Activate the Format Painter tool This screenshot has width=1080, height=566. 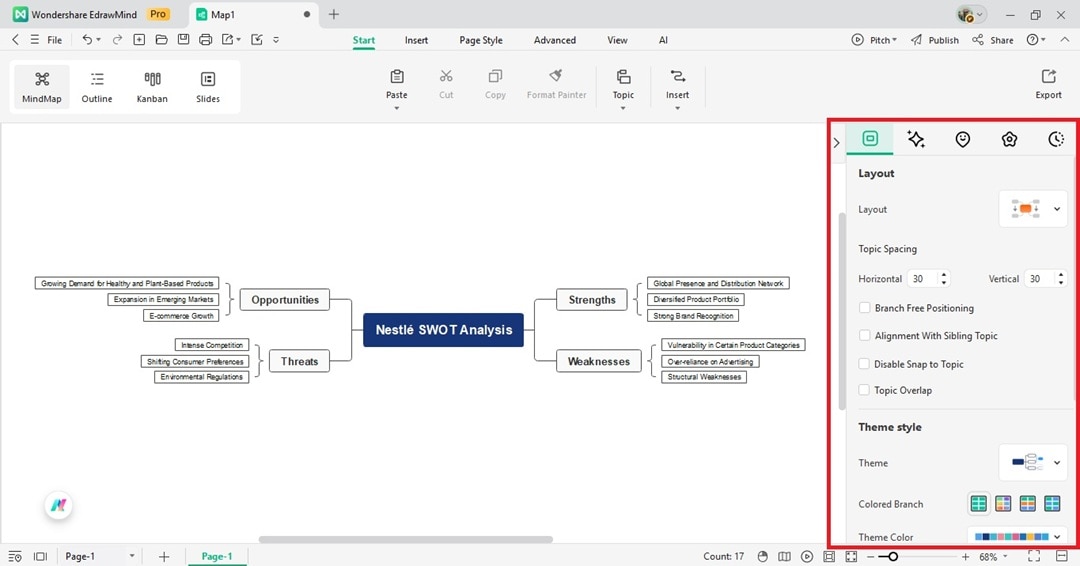[557, 84]
